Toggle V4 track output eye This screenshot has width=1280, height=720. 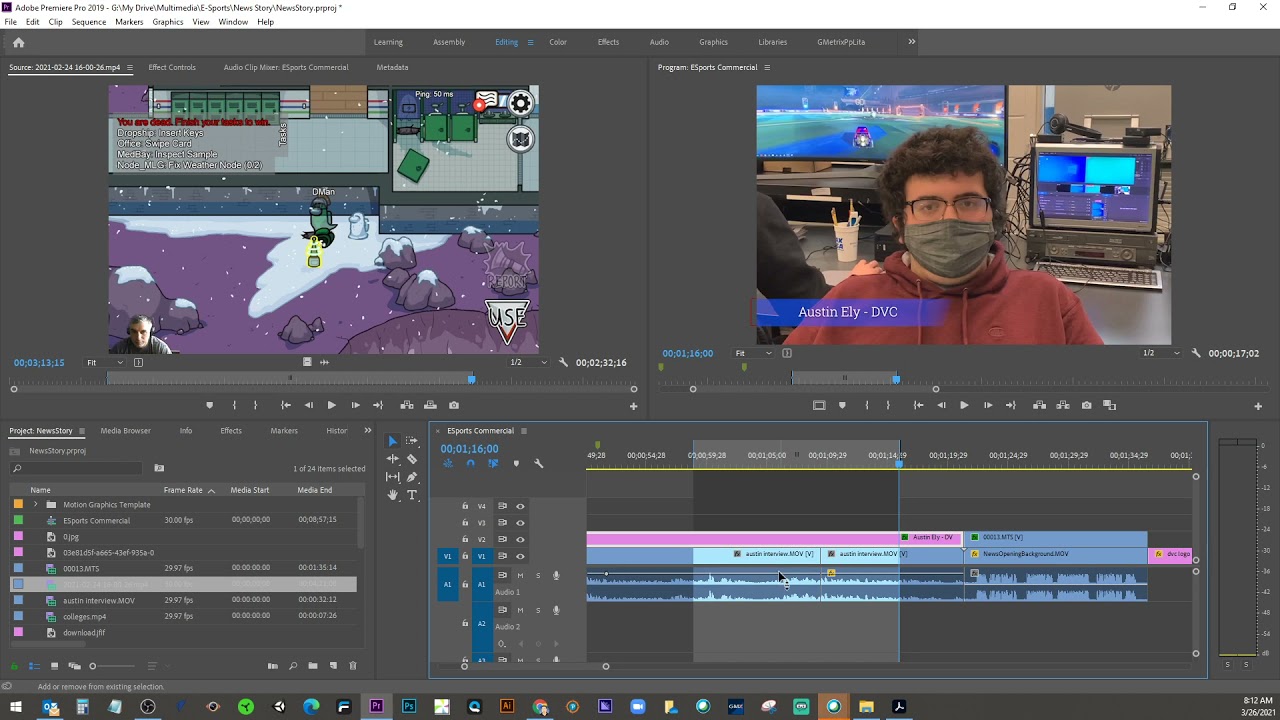pyautogui.click(x=520, y=506)
